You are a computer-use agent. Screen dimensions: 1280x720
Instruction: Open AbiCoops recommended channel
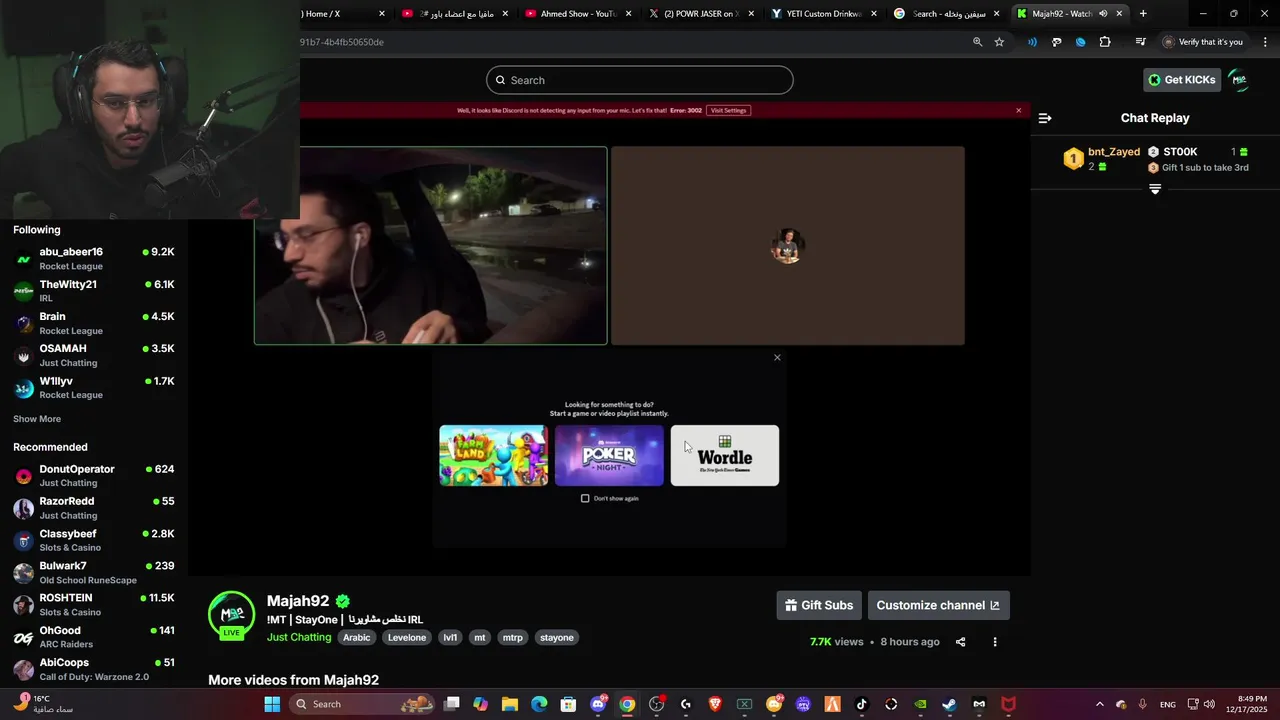pyautogui.click(x=94, y=669)
